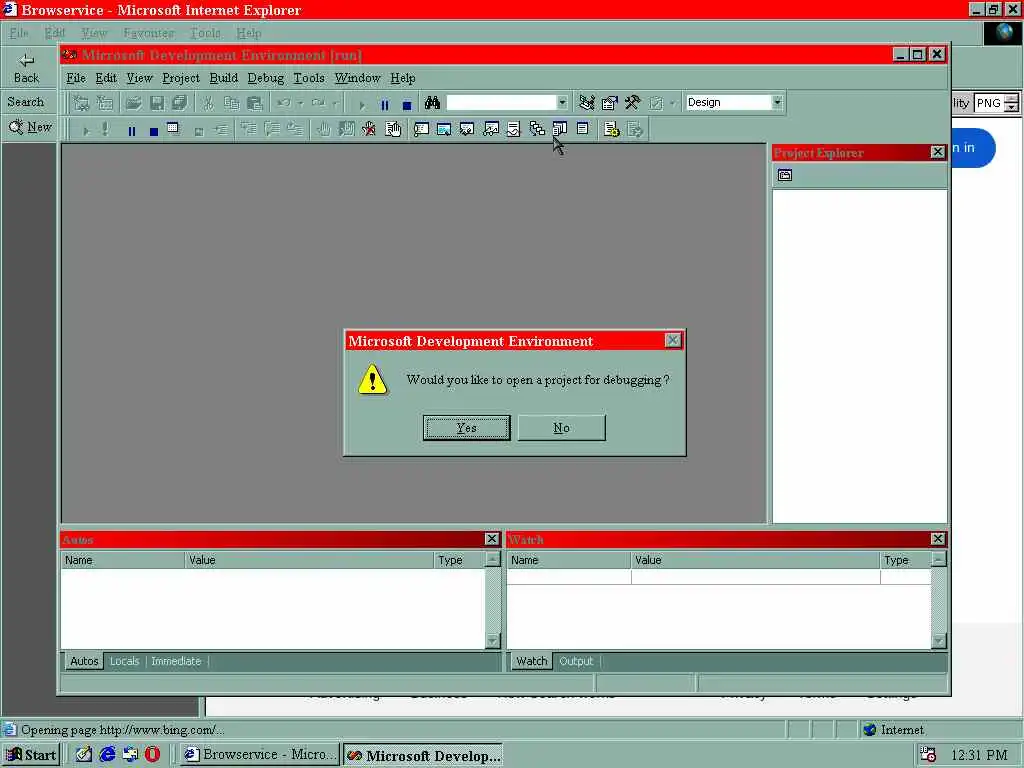The height and width of the screenshot is (768, 1024).
Task: Click the End stop button on Debug toolbar
Action: click(x=154, y=131)
